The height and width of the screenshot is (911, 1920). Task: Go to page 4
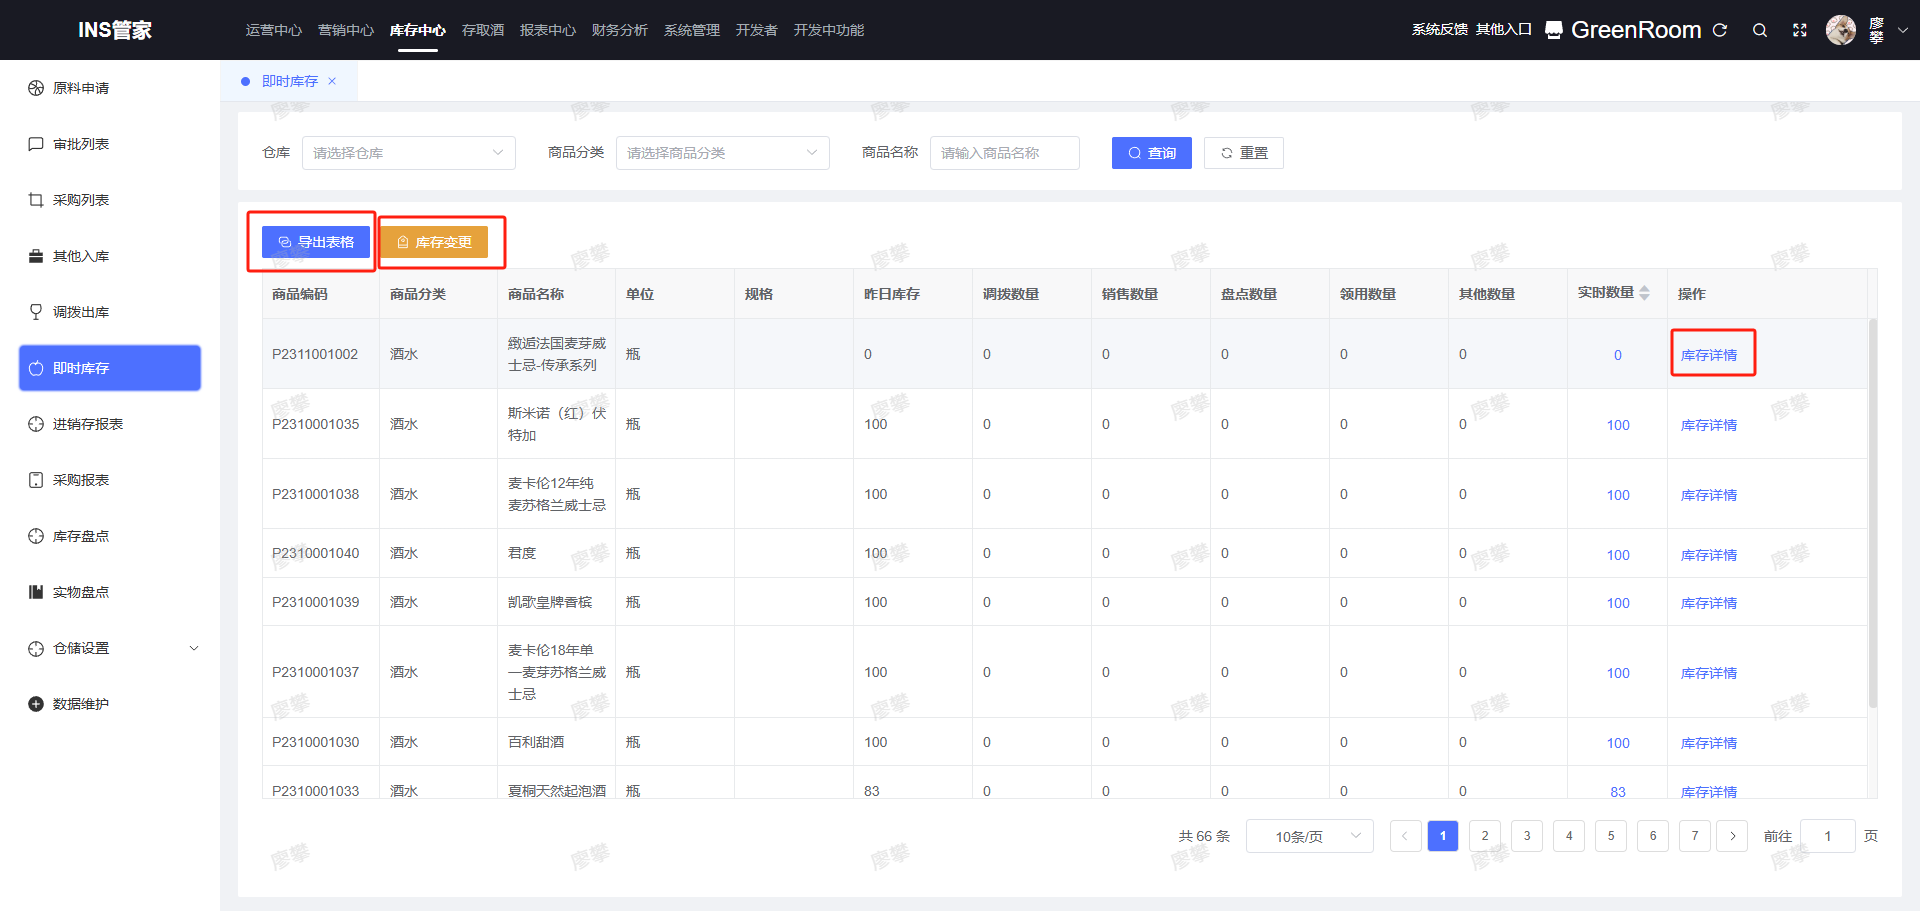(x=1569, y=836)
